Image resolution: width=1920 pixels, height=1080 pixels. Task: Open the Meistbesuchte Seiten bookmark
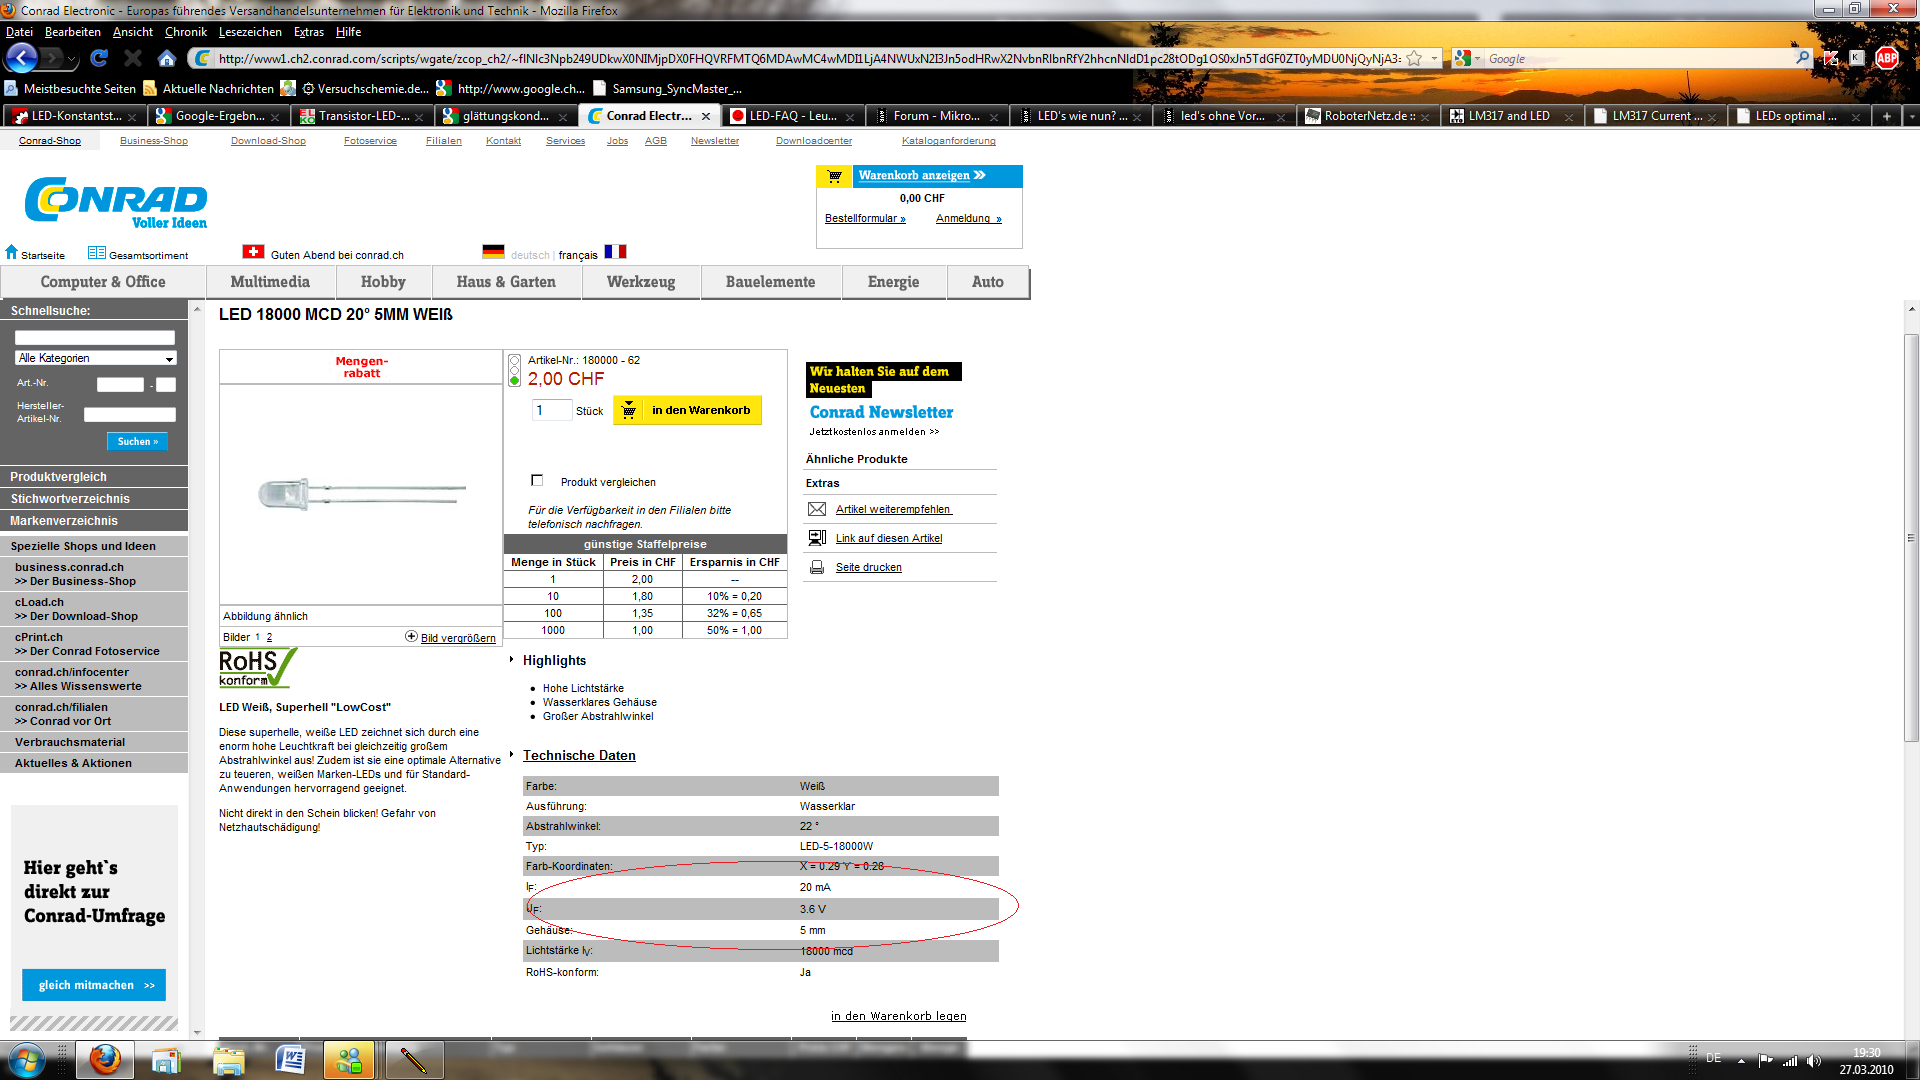[70, 89]
